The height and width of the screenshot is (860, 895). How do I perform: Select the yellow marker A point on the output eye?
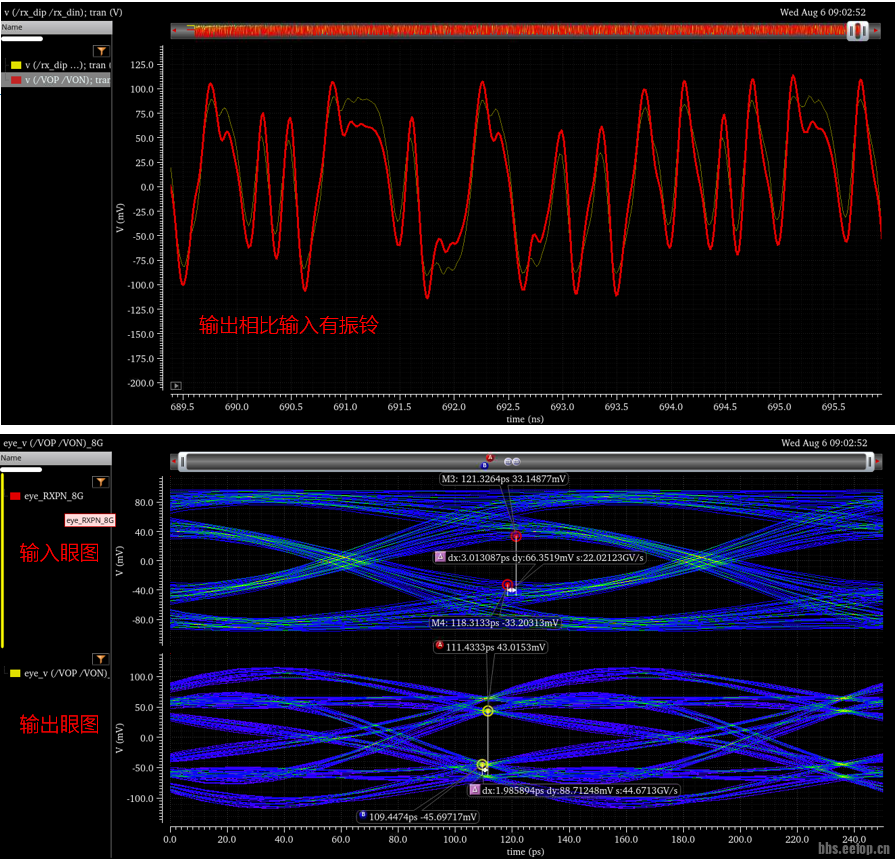[x=487, y=711]
